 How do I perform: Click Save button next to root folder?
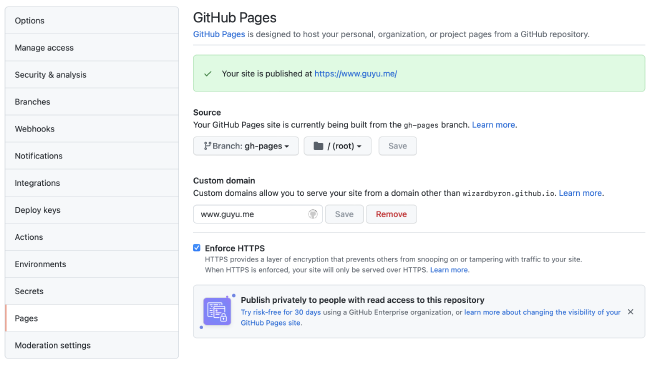pyautogui.click(x=397, y=146)
